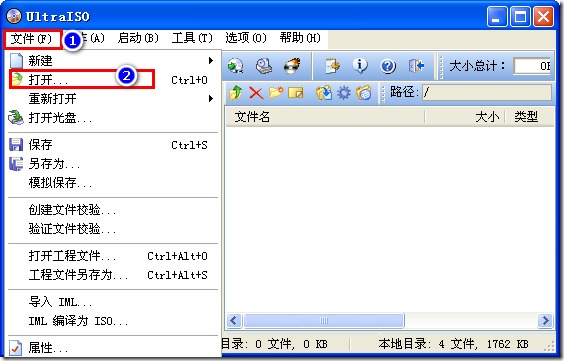Screen dimensions: 564x361
Task: Click the horizontal scrollbar thumb
Action: [x=324, y=320]
